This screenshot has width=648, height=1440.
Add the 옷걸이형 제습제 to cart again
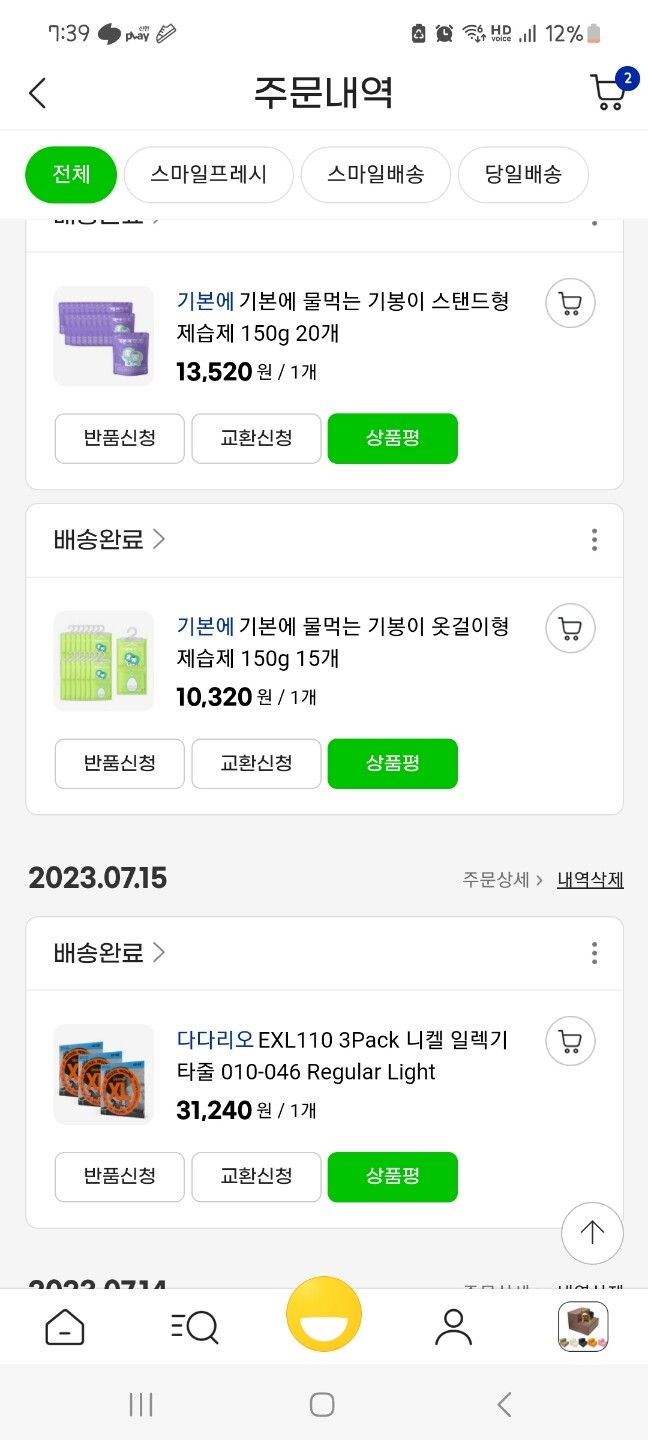tap(569, 628)
